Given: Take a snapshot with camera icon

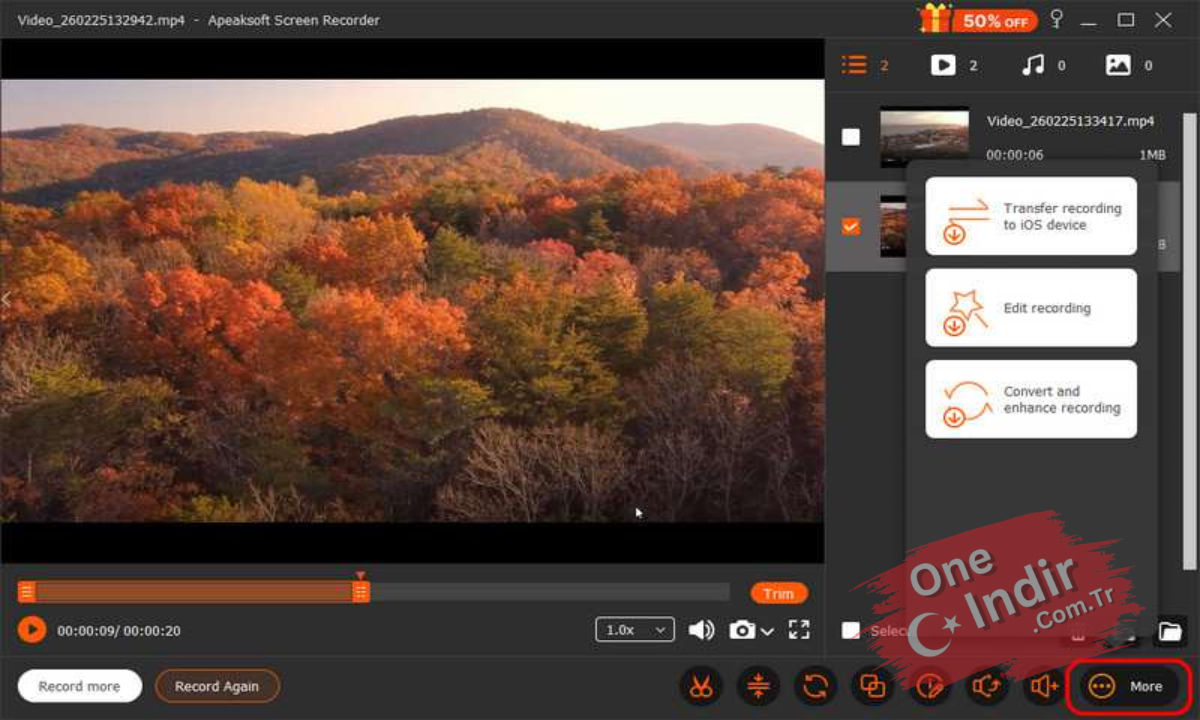Looking at the screenshot, I should pos(742,630).
